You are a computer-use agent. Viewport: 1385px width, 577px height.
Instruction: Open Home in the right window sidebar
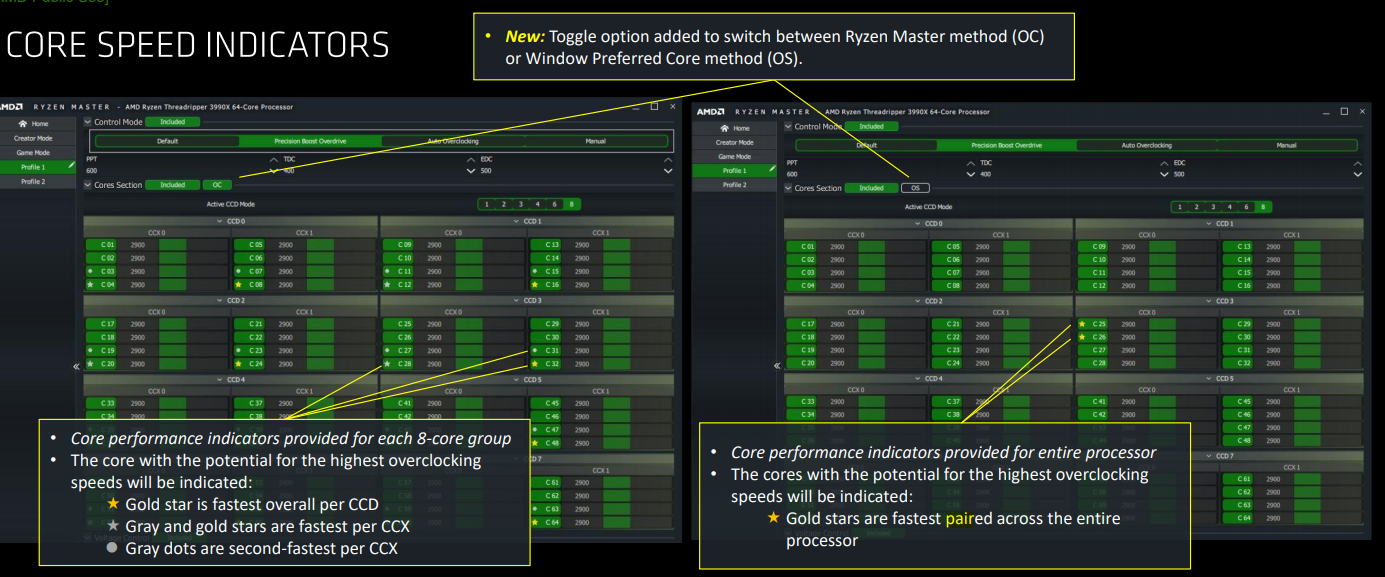pyautogui.click(x=735, y=128)
